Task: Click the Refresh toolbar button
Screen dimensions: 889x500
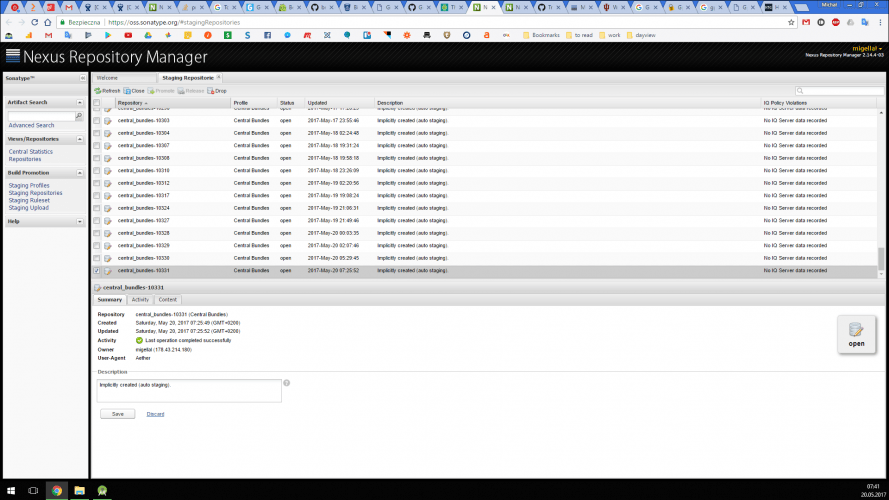Action: click(107, 91)
